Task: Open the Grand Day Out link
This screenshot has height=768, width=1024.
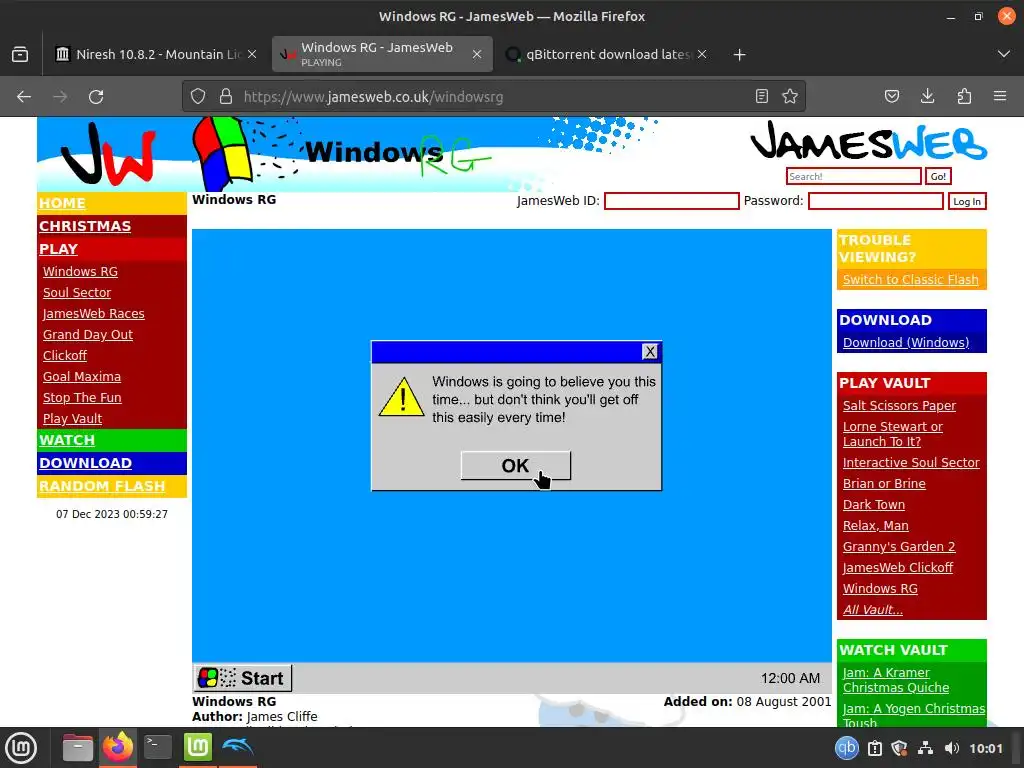Action: tap(88, 334)
